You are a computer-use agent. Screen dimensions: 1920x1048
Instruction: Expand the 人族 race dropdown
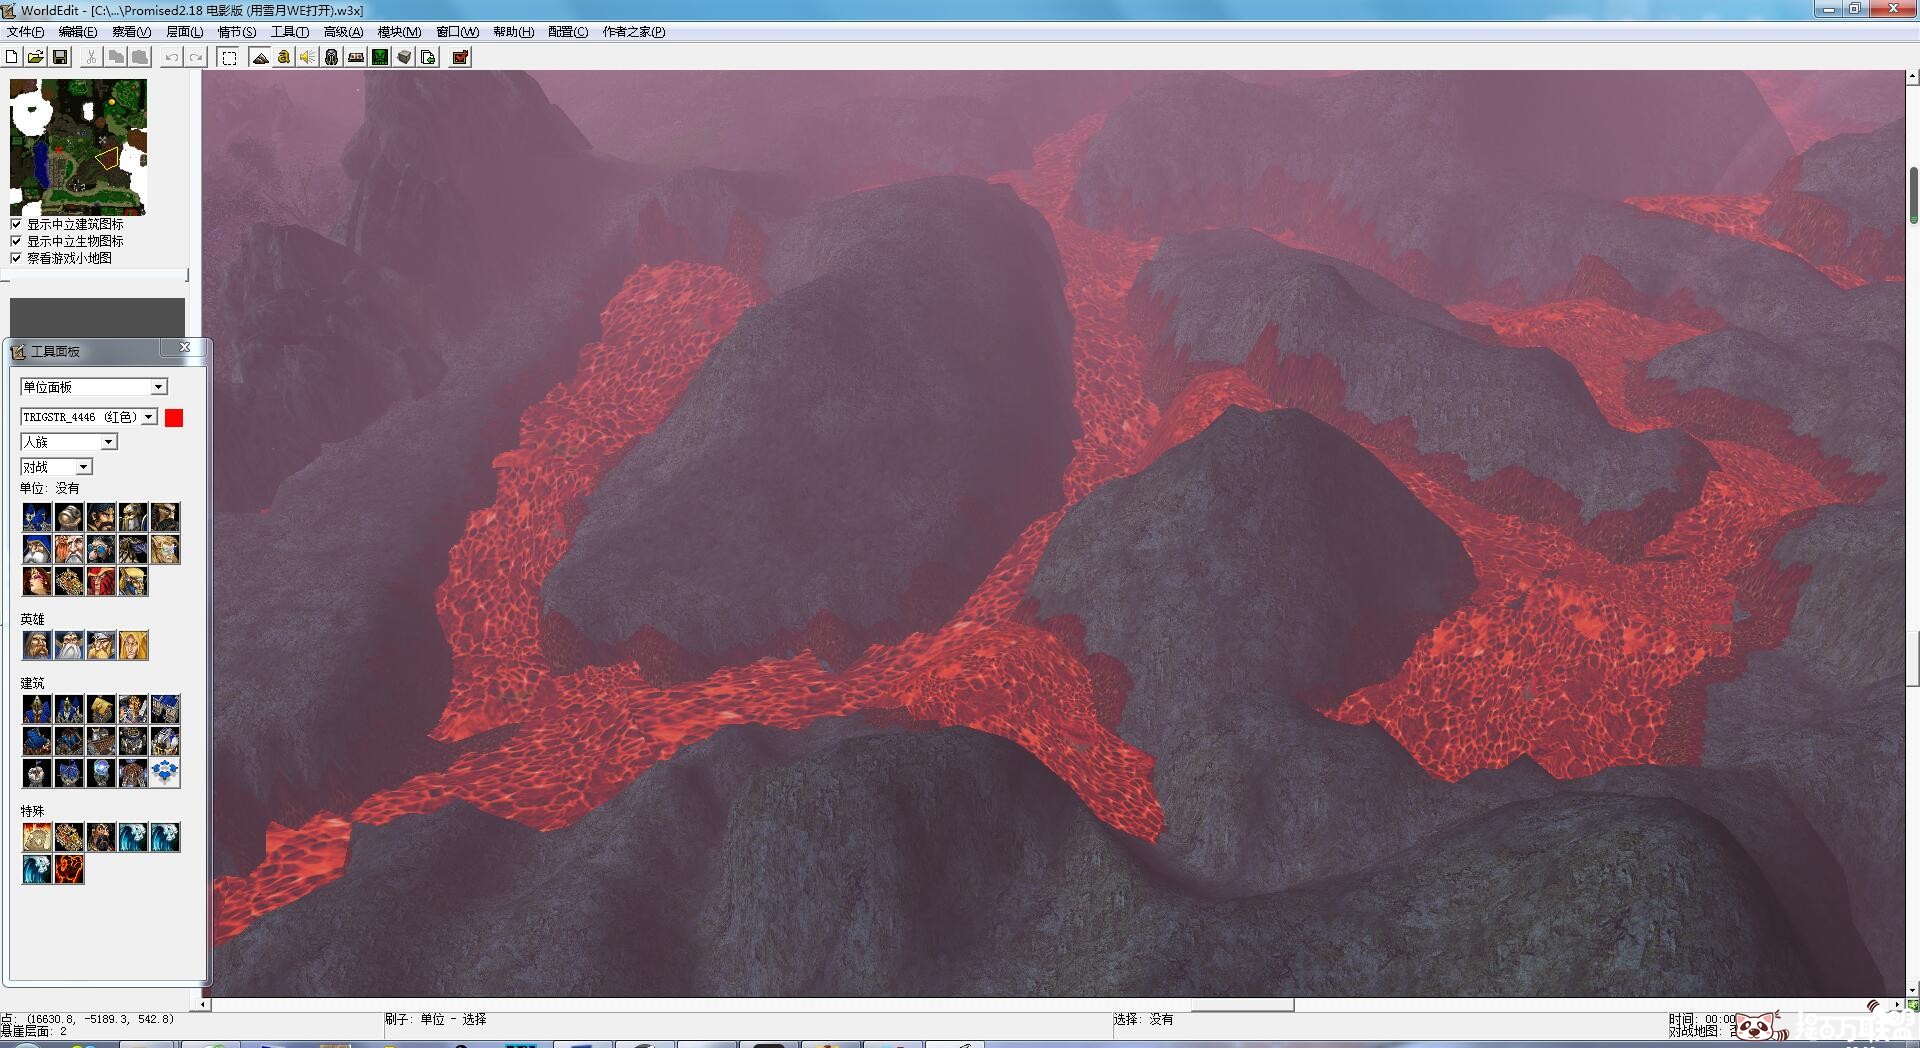pyautogui.click(x=109, y=442)
